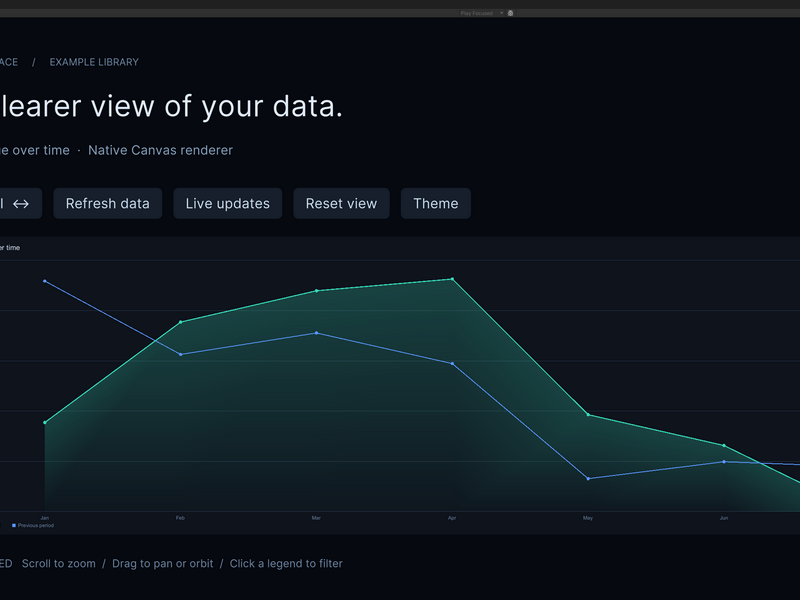Click the Apr x-axis label
The image size is (800, 600).
pyautogui.click(x=452, y=518)
